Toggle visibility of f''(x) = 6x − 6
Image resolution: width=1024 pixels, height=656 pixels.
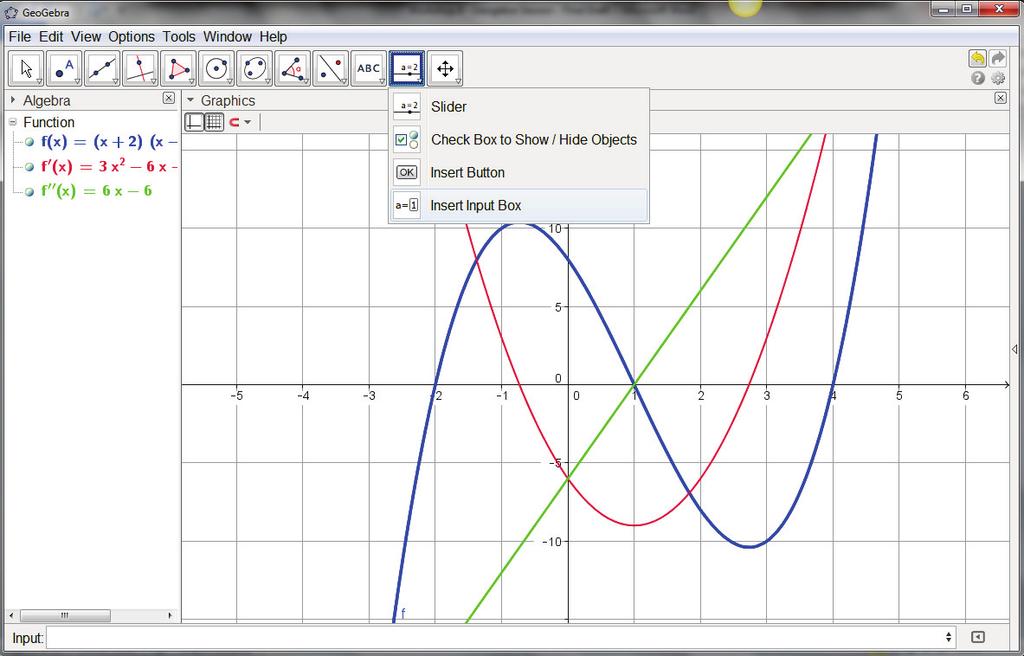click(x=29, y=191)
